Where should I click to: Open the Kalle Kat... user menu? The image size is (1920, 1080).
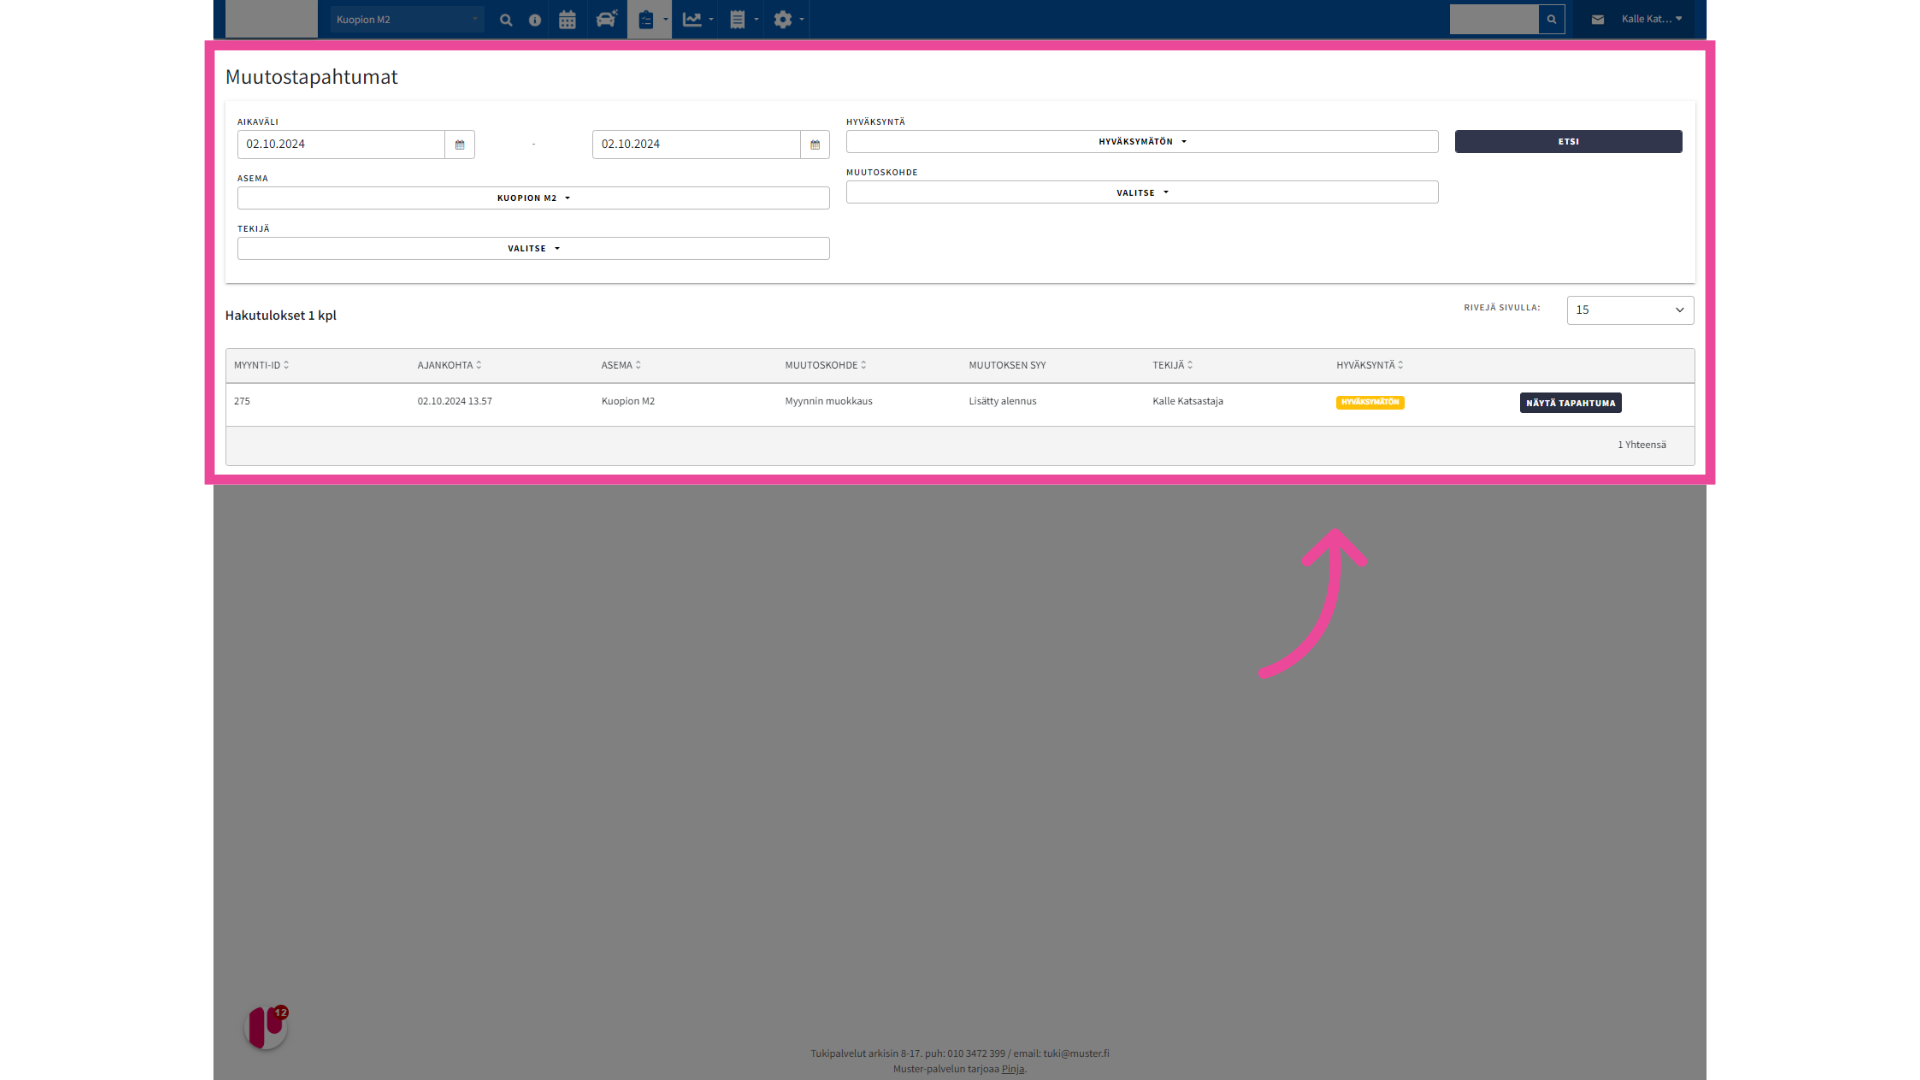tap(1652, 19)
